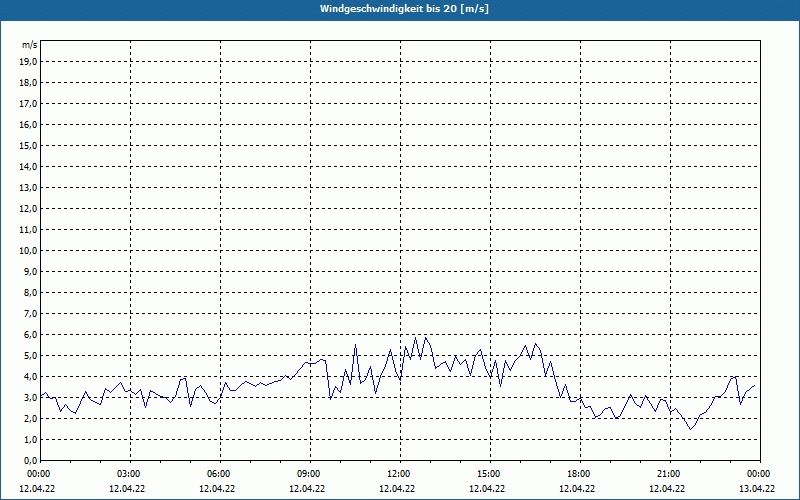Pick the 6,0 y-axis label

(x=30, y=334)
